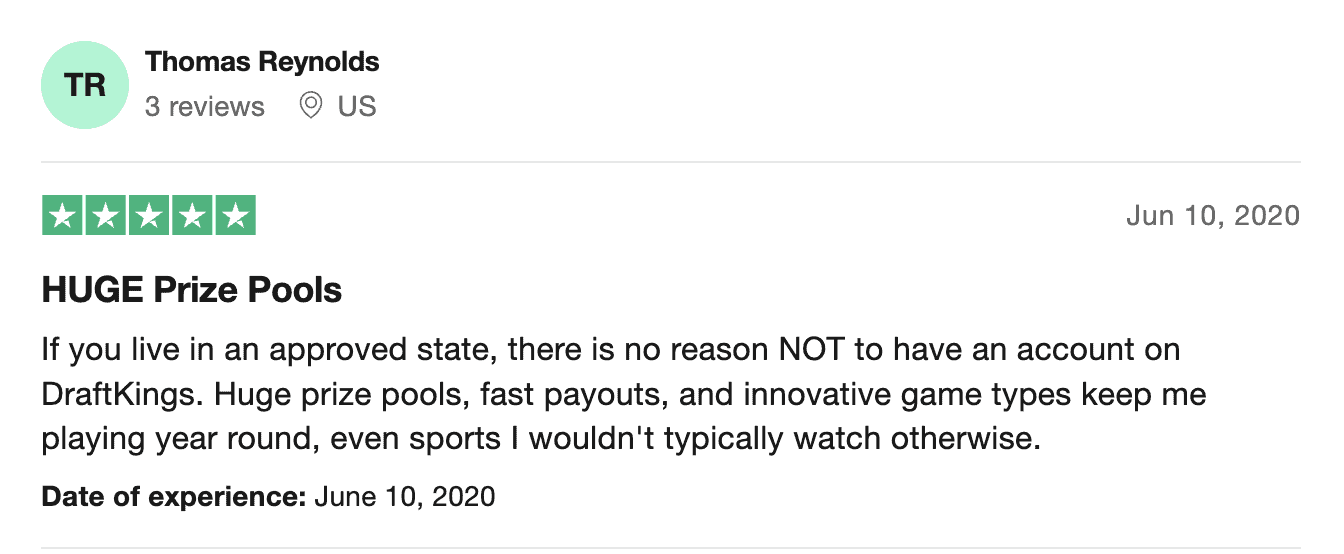The width and height of the screenshot is (1344, 554).
Task: Select the second green rating star
Action: pos(105,216)
